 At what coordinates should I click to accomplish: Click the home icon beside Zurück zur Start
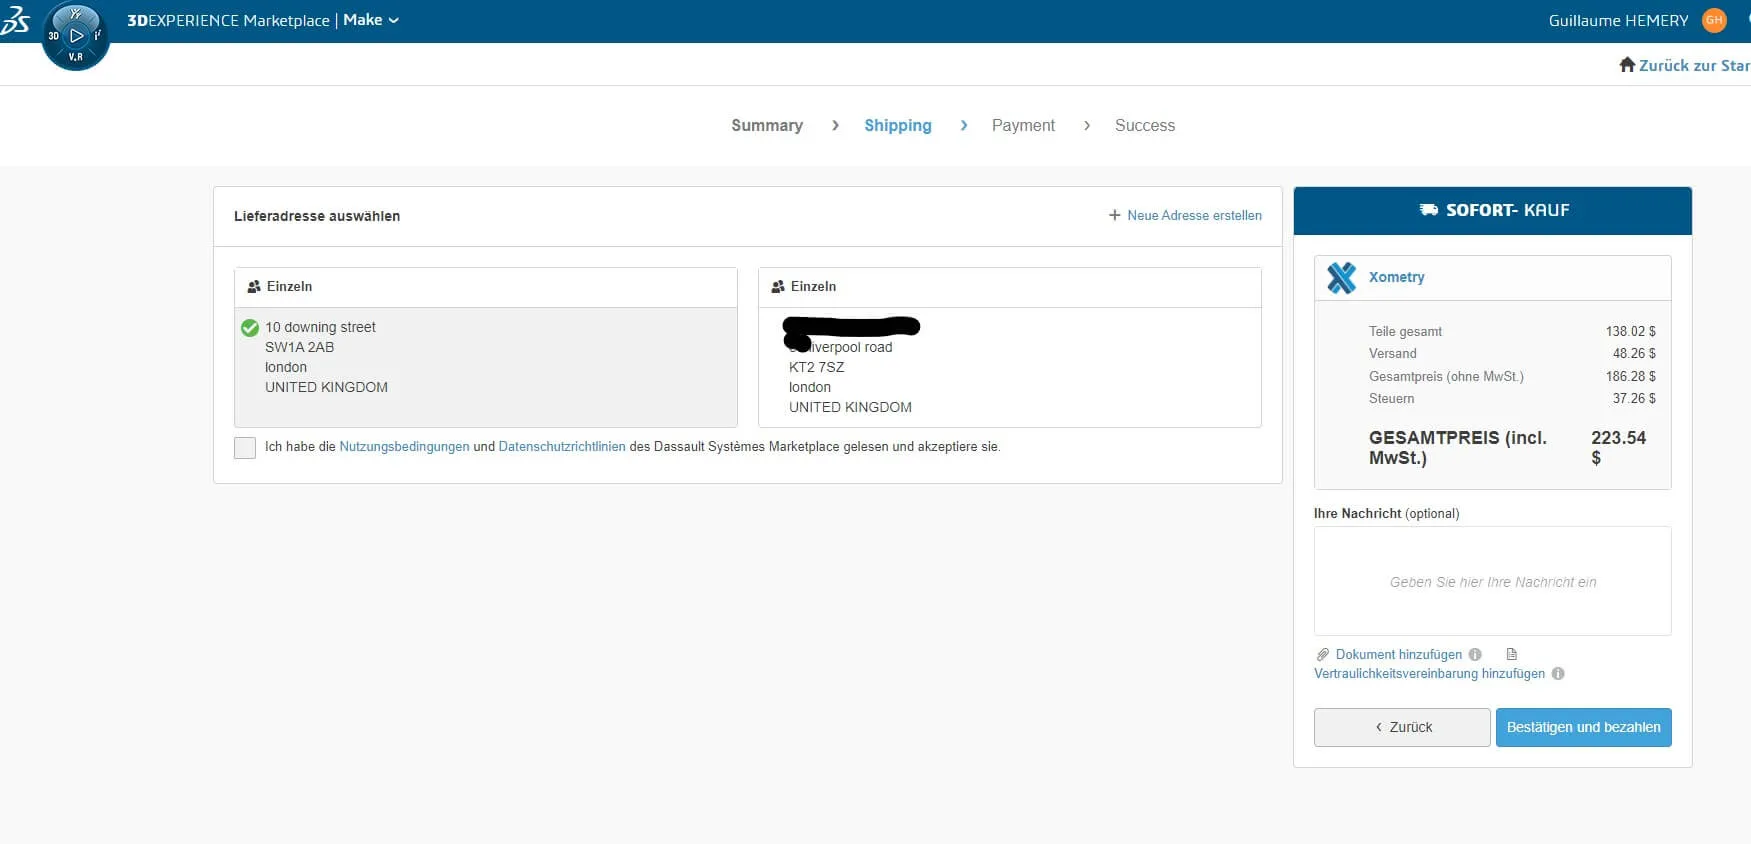(1627, 65)
